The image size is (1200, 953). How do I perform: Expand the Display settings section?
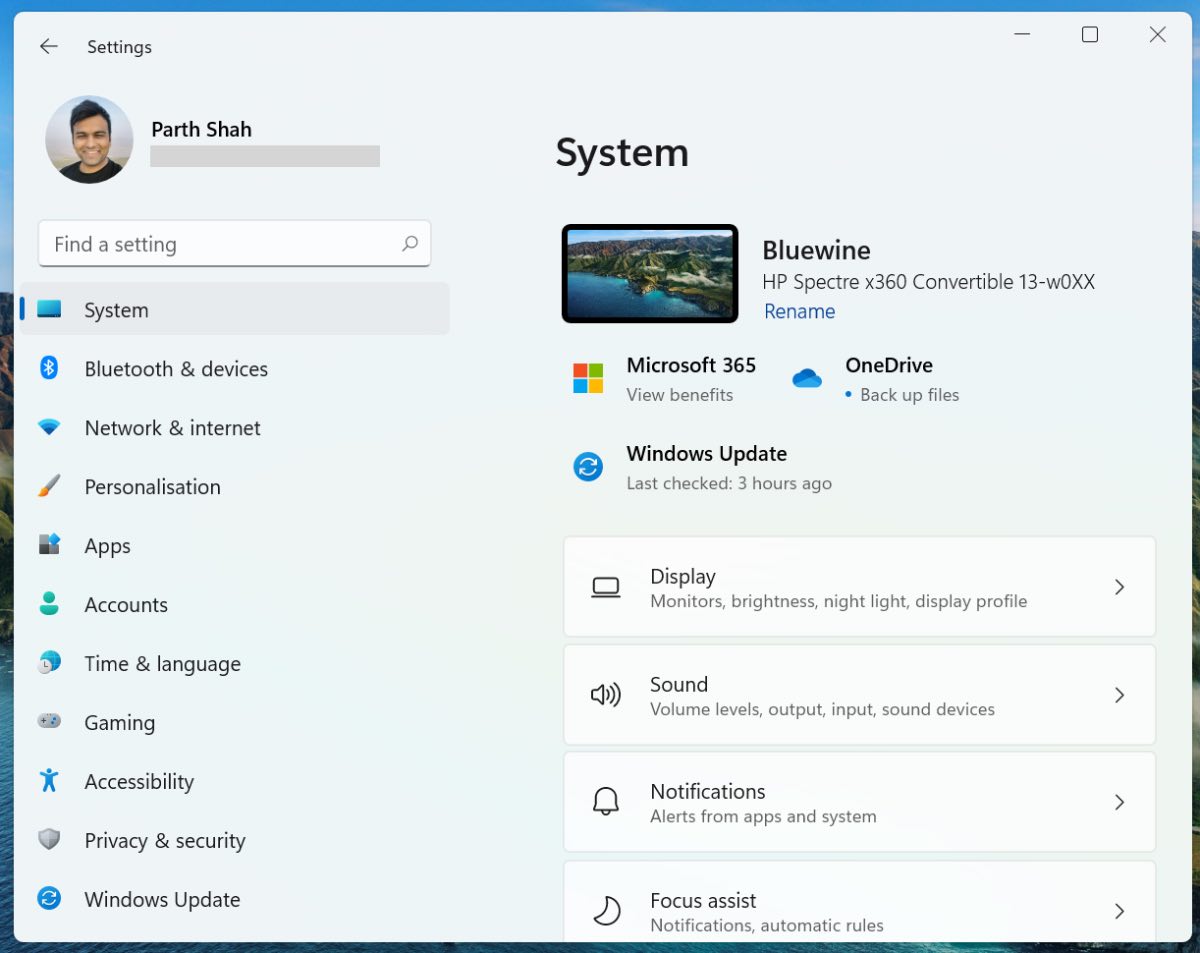pos(1119,587)
